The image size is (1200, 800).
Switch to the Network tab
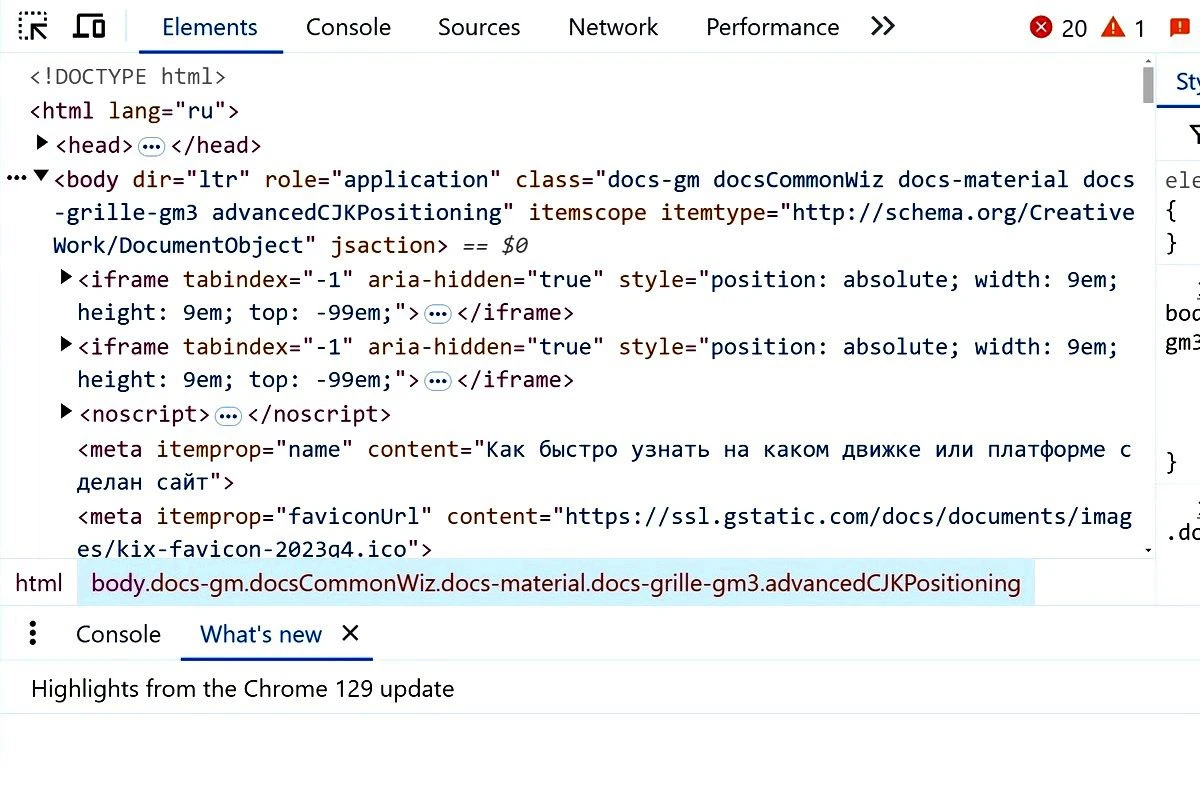tap(613, 28)
